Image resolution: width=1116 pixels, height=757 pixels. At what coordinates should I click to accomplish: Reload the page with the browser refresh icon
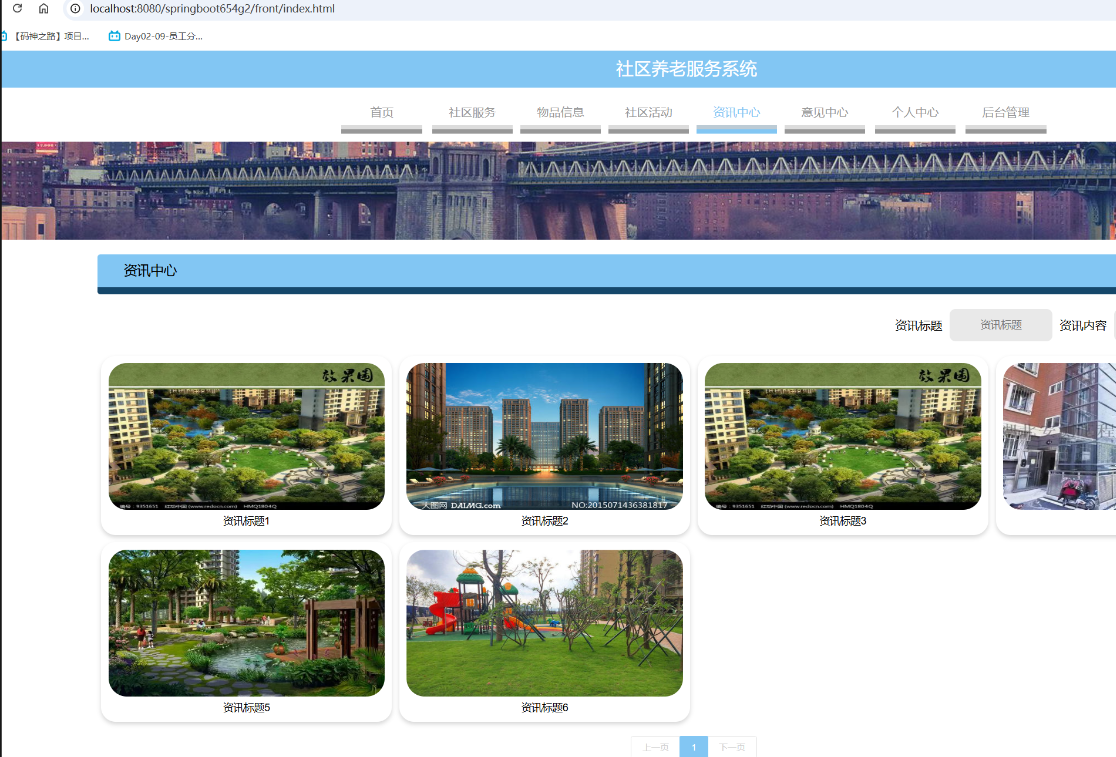(x=18, y=9)
